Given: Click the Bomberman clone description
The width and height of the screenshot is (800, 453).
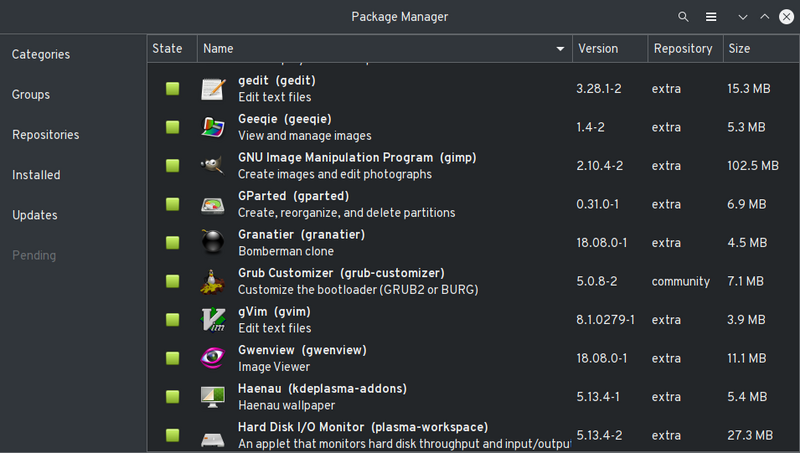Looking at the screenshot, I should [286, 251].
